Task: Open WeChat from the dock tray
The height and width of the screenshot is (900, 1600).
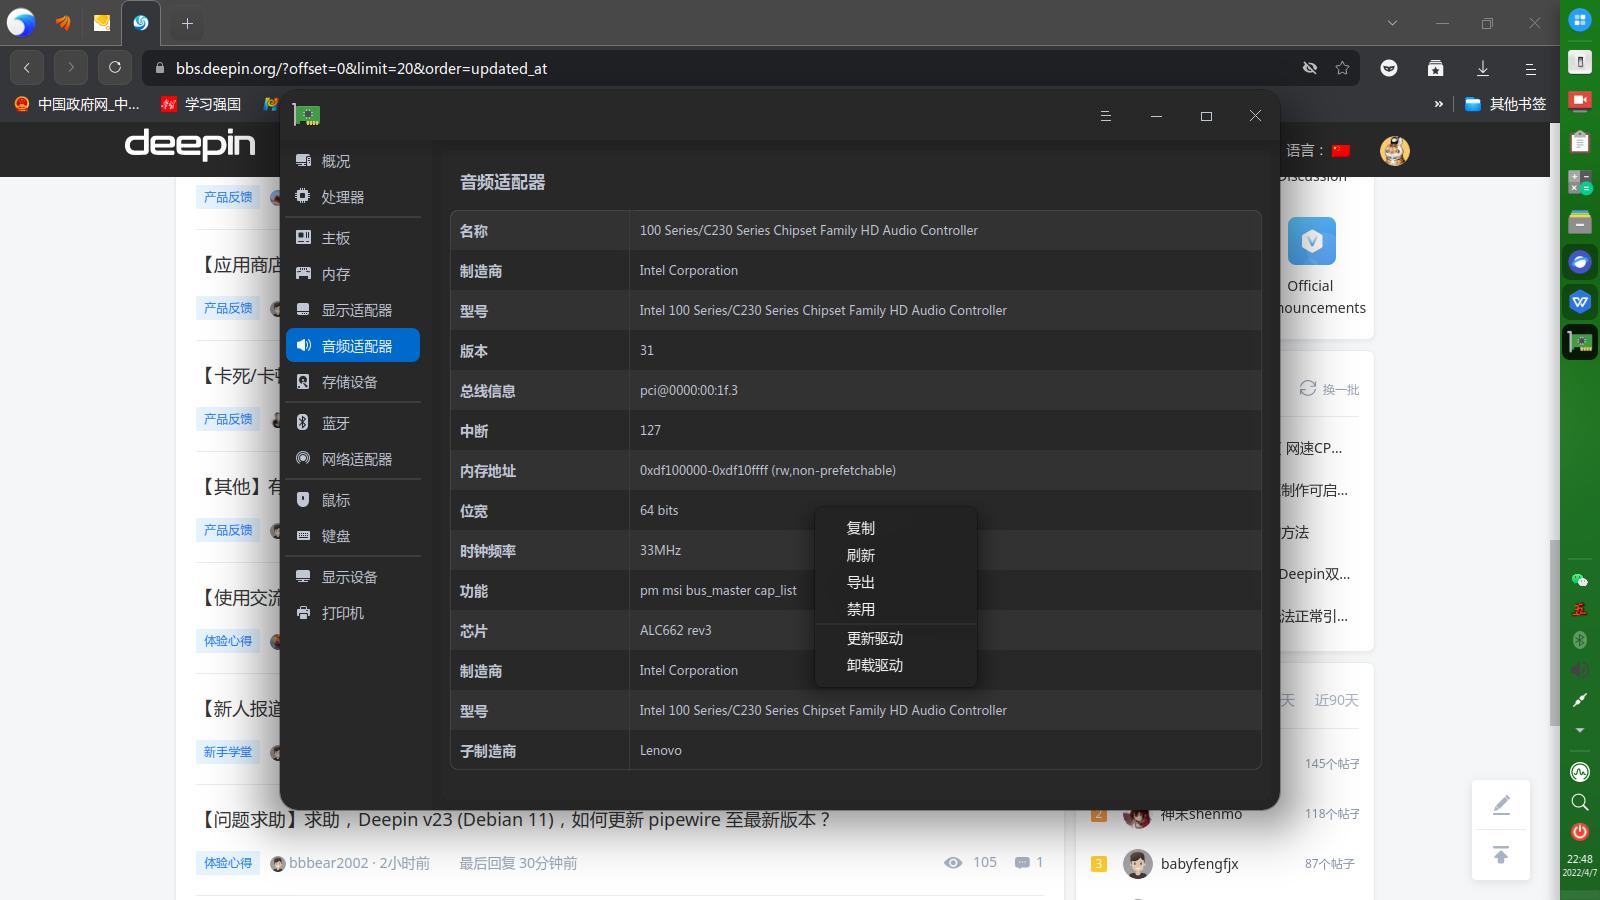Action: tap(1580, 580)
